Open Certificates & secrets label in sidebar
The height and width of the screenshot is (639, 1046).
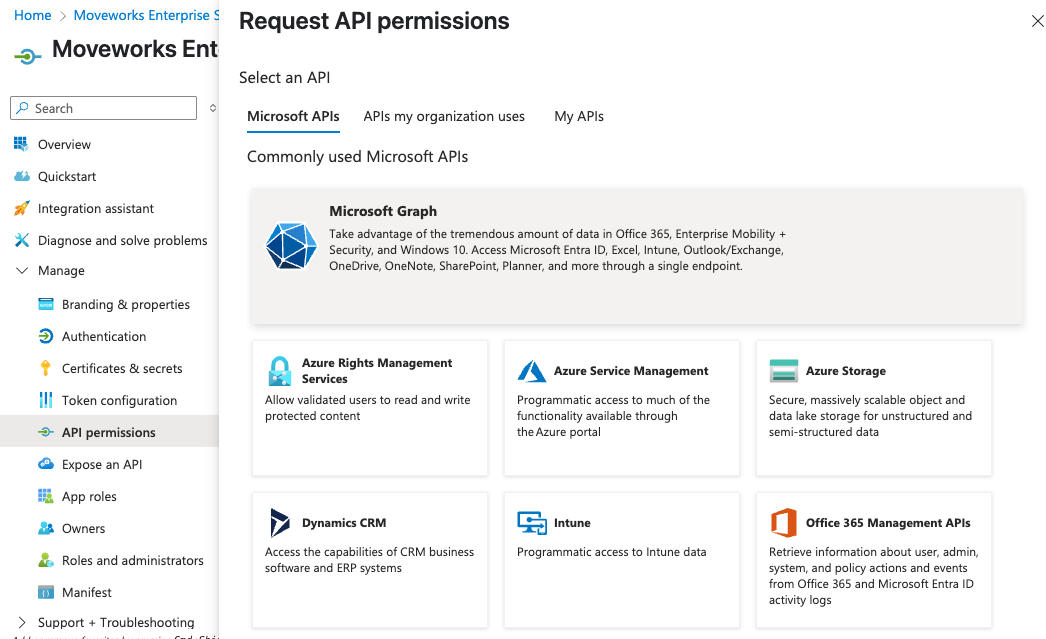pos(122,368)
